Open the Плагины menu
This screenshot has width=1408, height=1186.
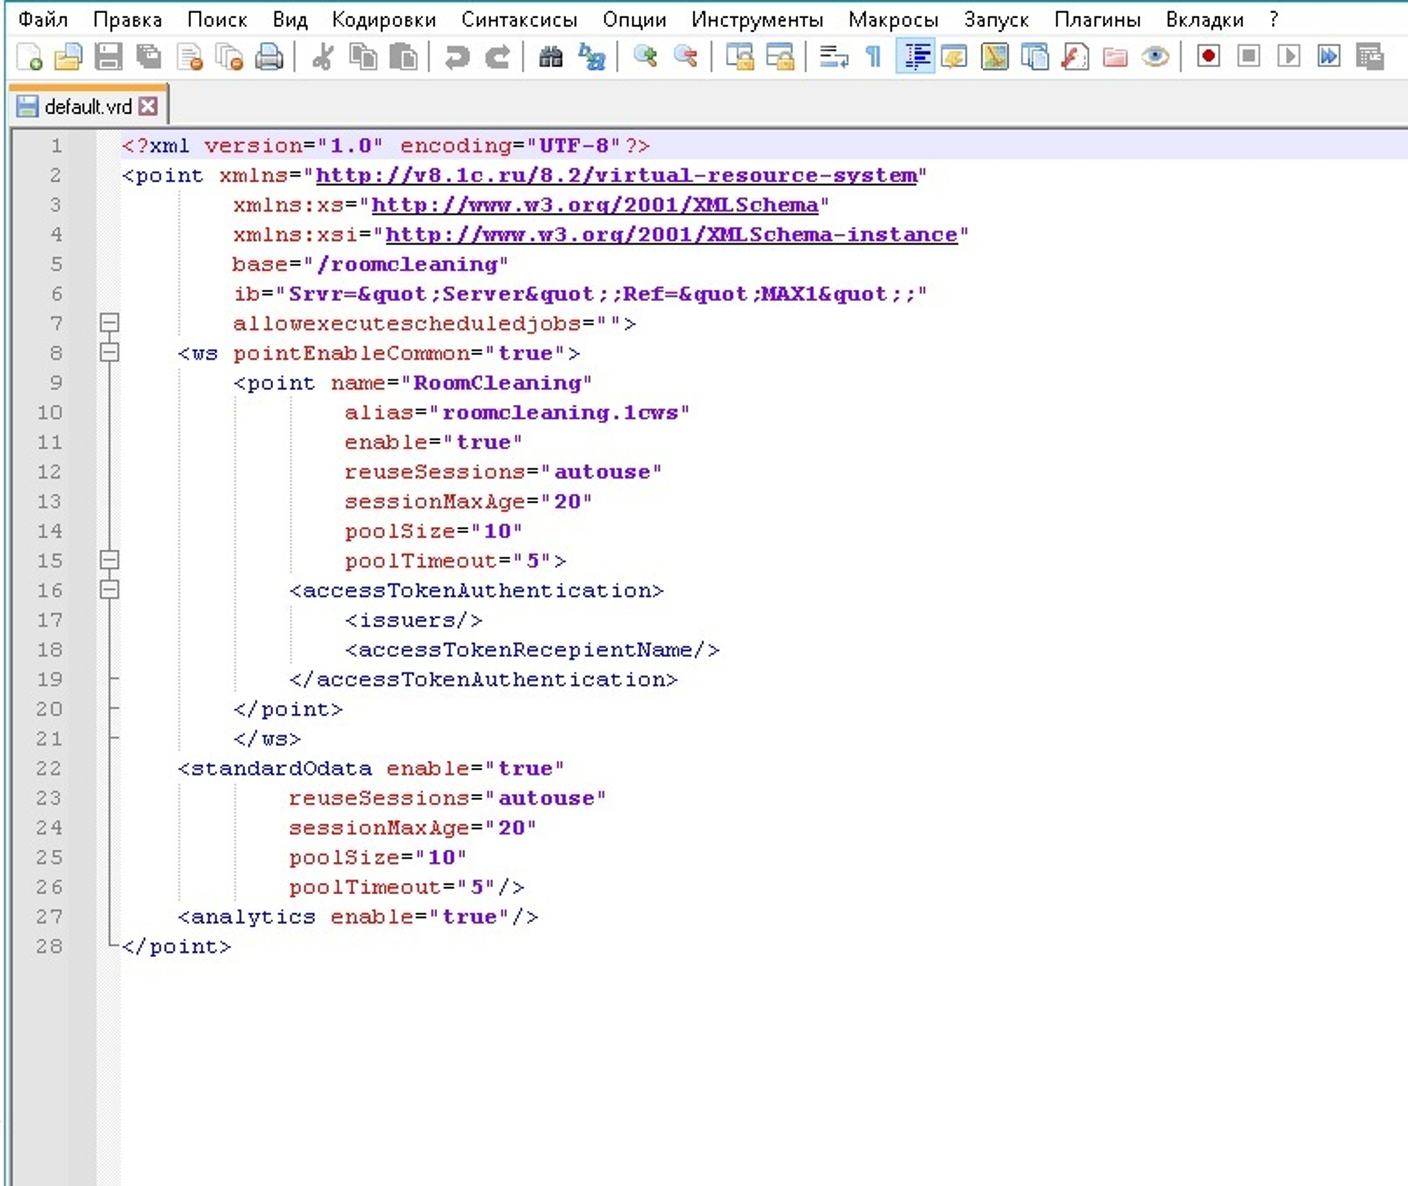(x=1097, y=20)
